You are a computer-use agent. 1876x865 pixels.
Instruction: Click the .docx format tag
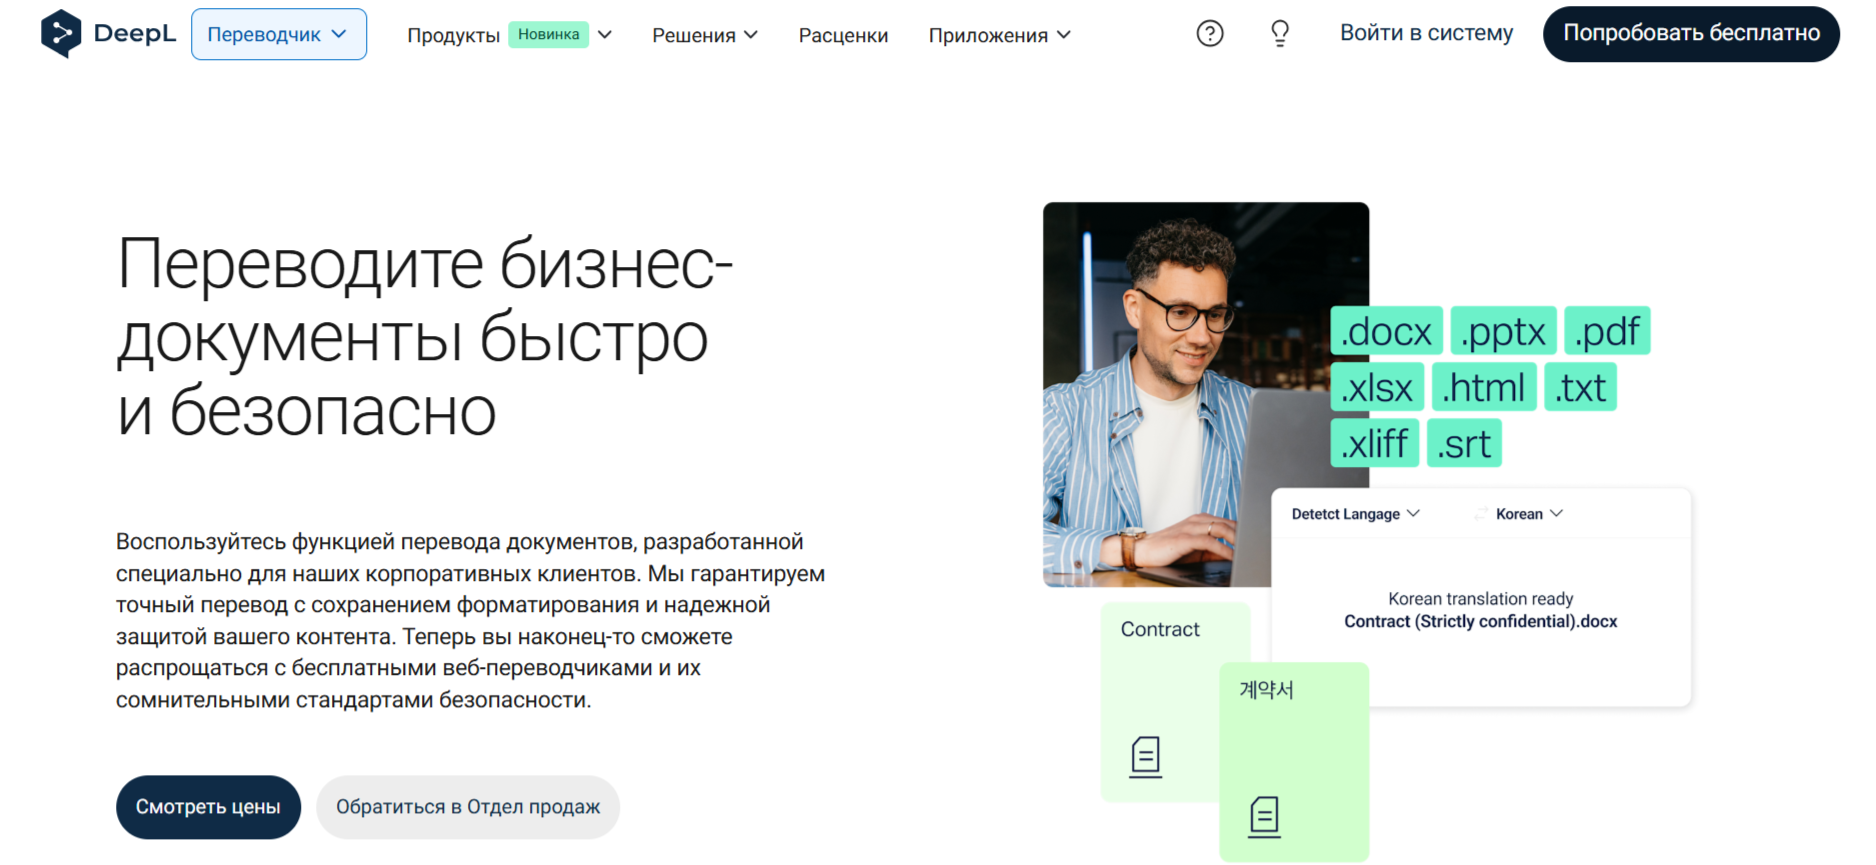[x=1387, y=331]
